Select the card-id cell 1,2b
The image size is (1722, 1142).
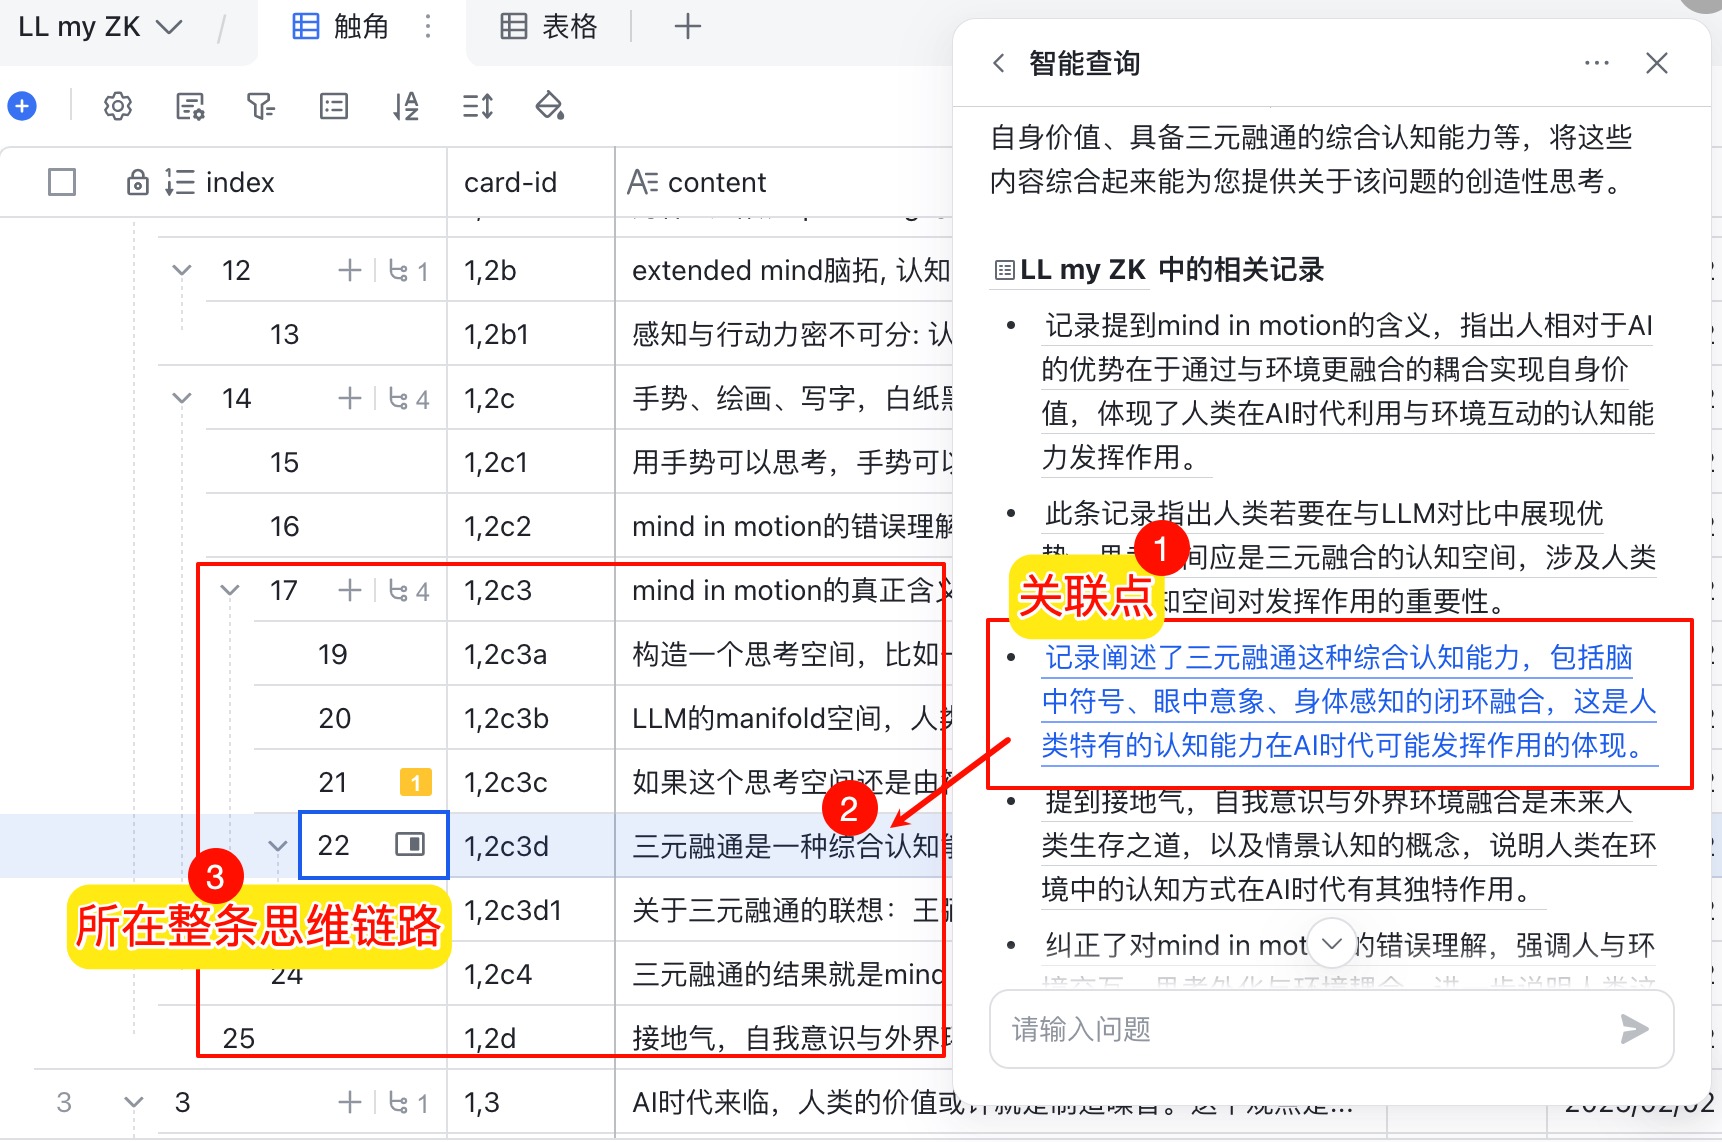click(x=531, y=270)
